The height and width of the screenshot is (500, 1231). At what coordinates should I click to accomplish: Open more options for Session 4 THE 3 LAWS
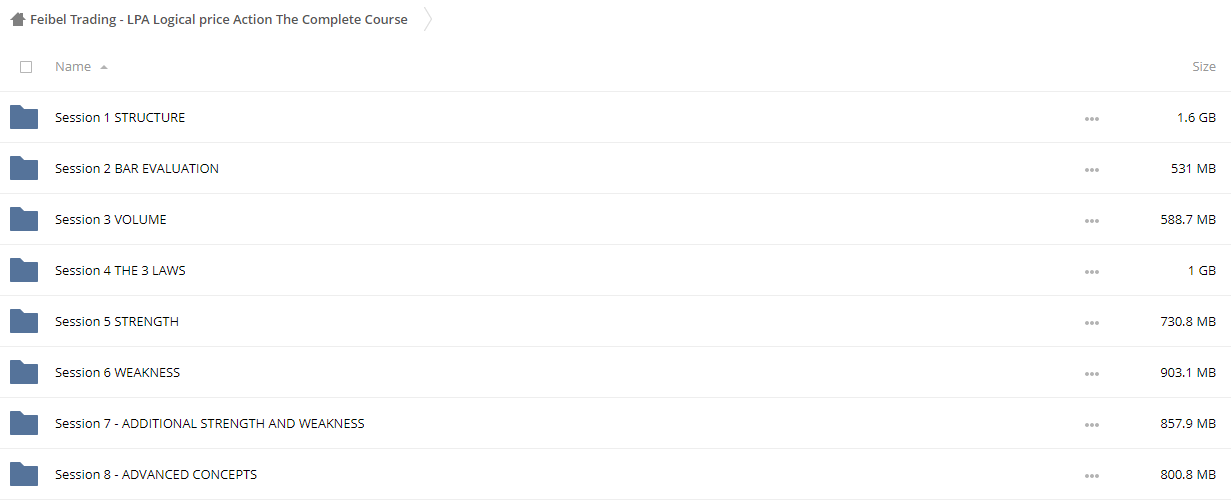[1091, 271]
